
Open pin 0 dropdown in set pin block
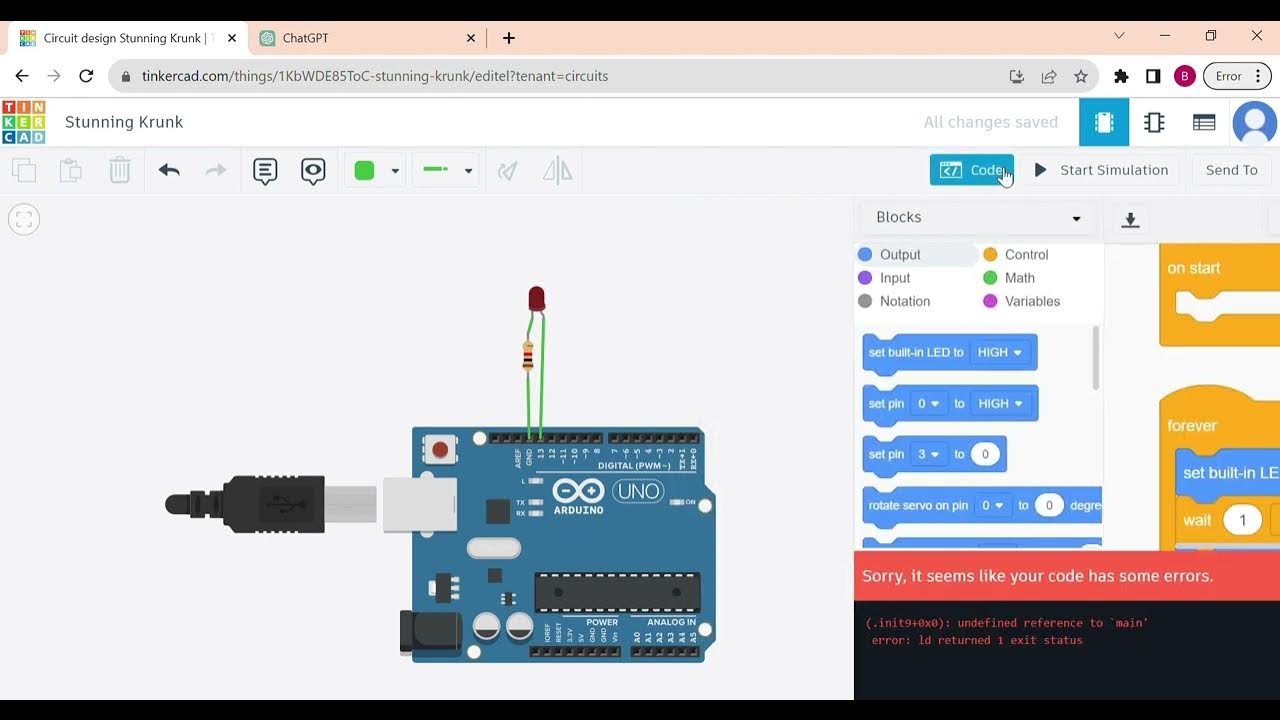(x=930, y=403)
